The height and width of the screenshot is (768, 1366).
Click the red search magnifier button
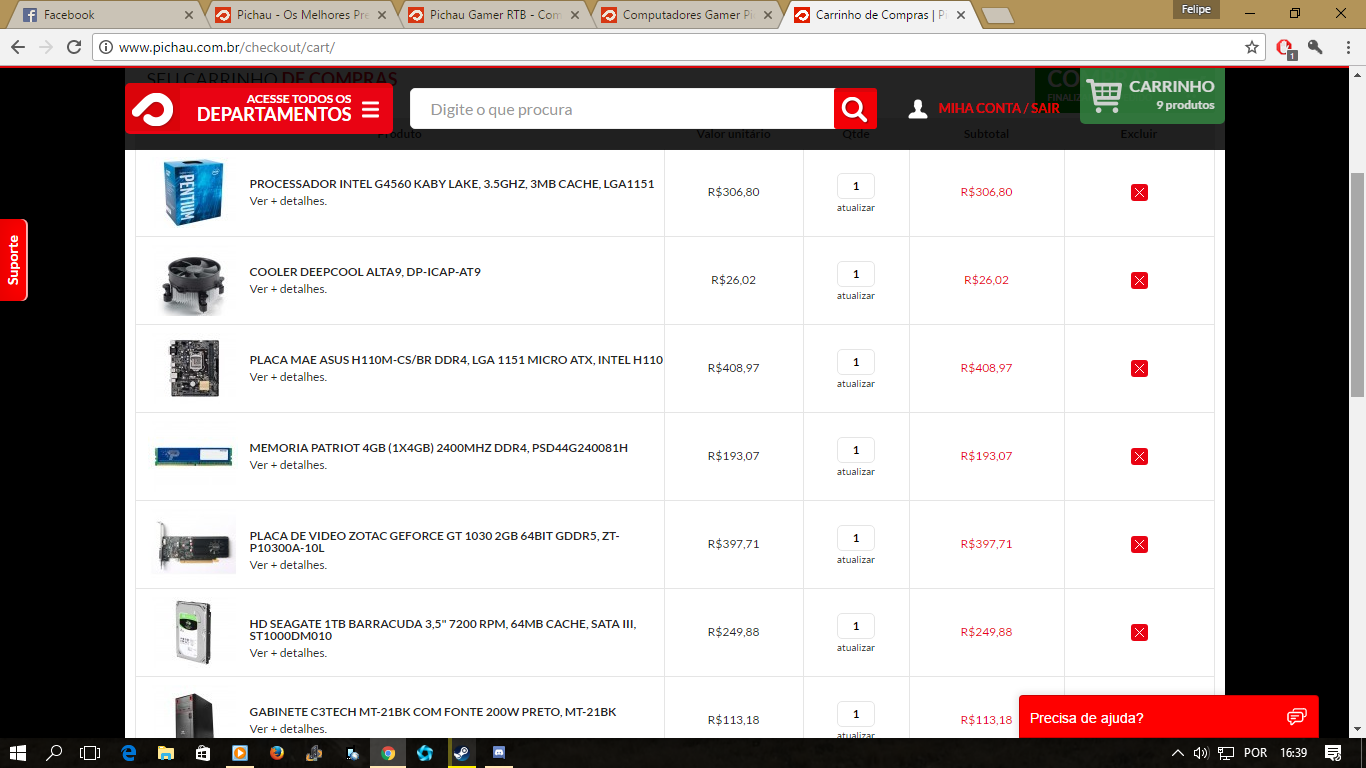click(855, 108)
